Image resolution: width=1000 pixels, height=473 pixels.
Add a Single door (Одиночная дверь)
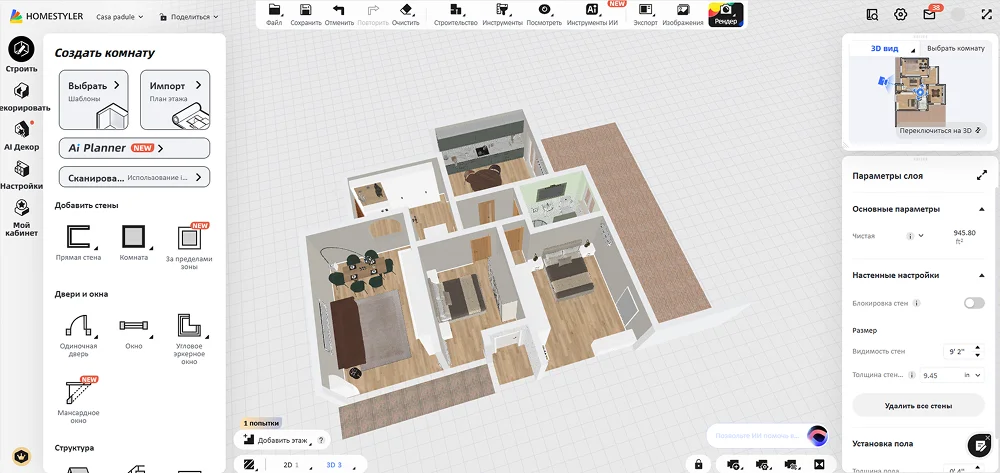point(78,326)
